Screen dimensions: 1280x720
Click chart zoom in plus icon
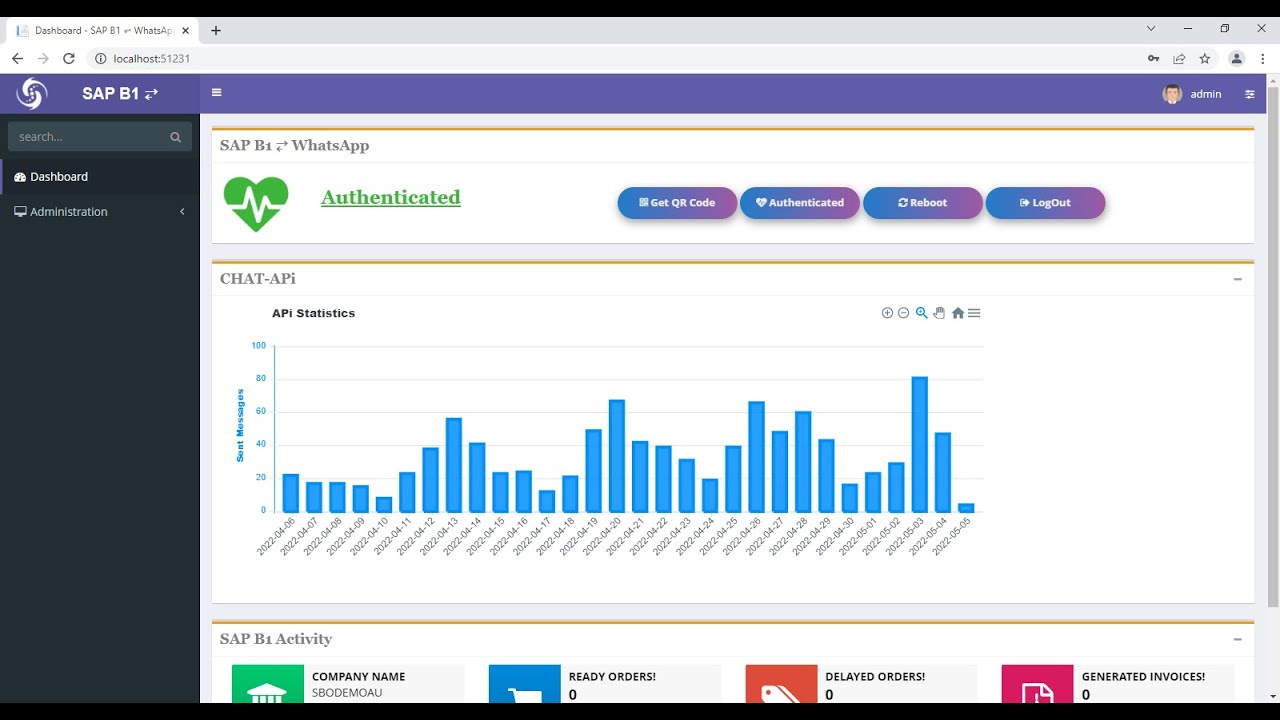pyautogui.click(x=887, y=313)
